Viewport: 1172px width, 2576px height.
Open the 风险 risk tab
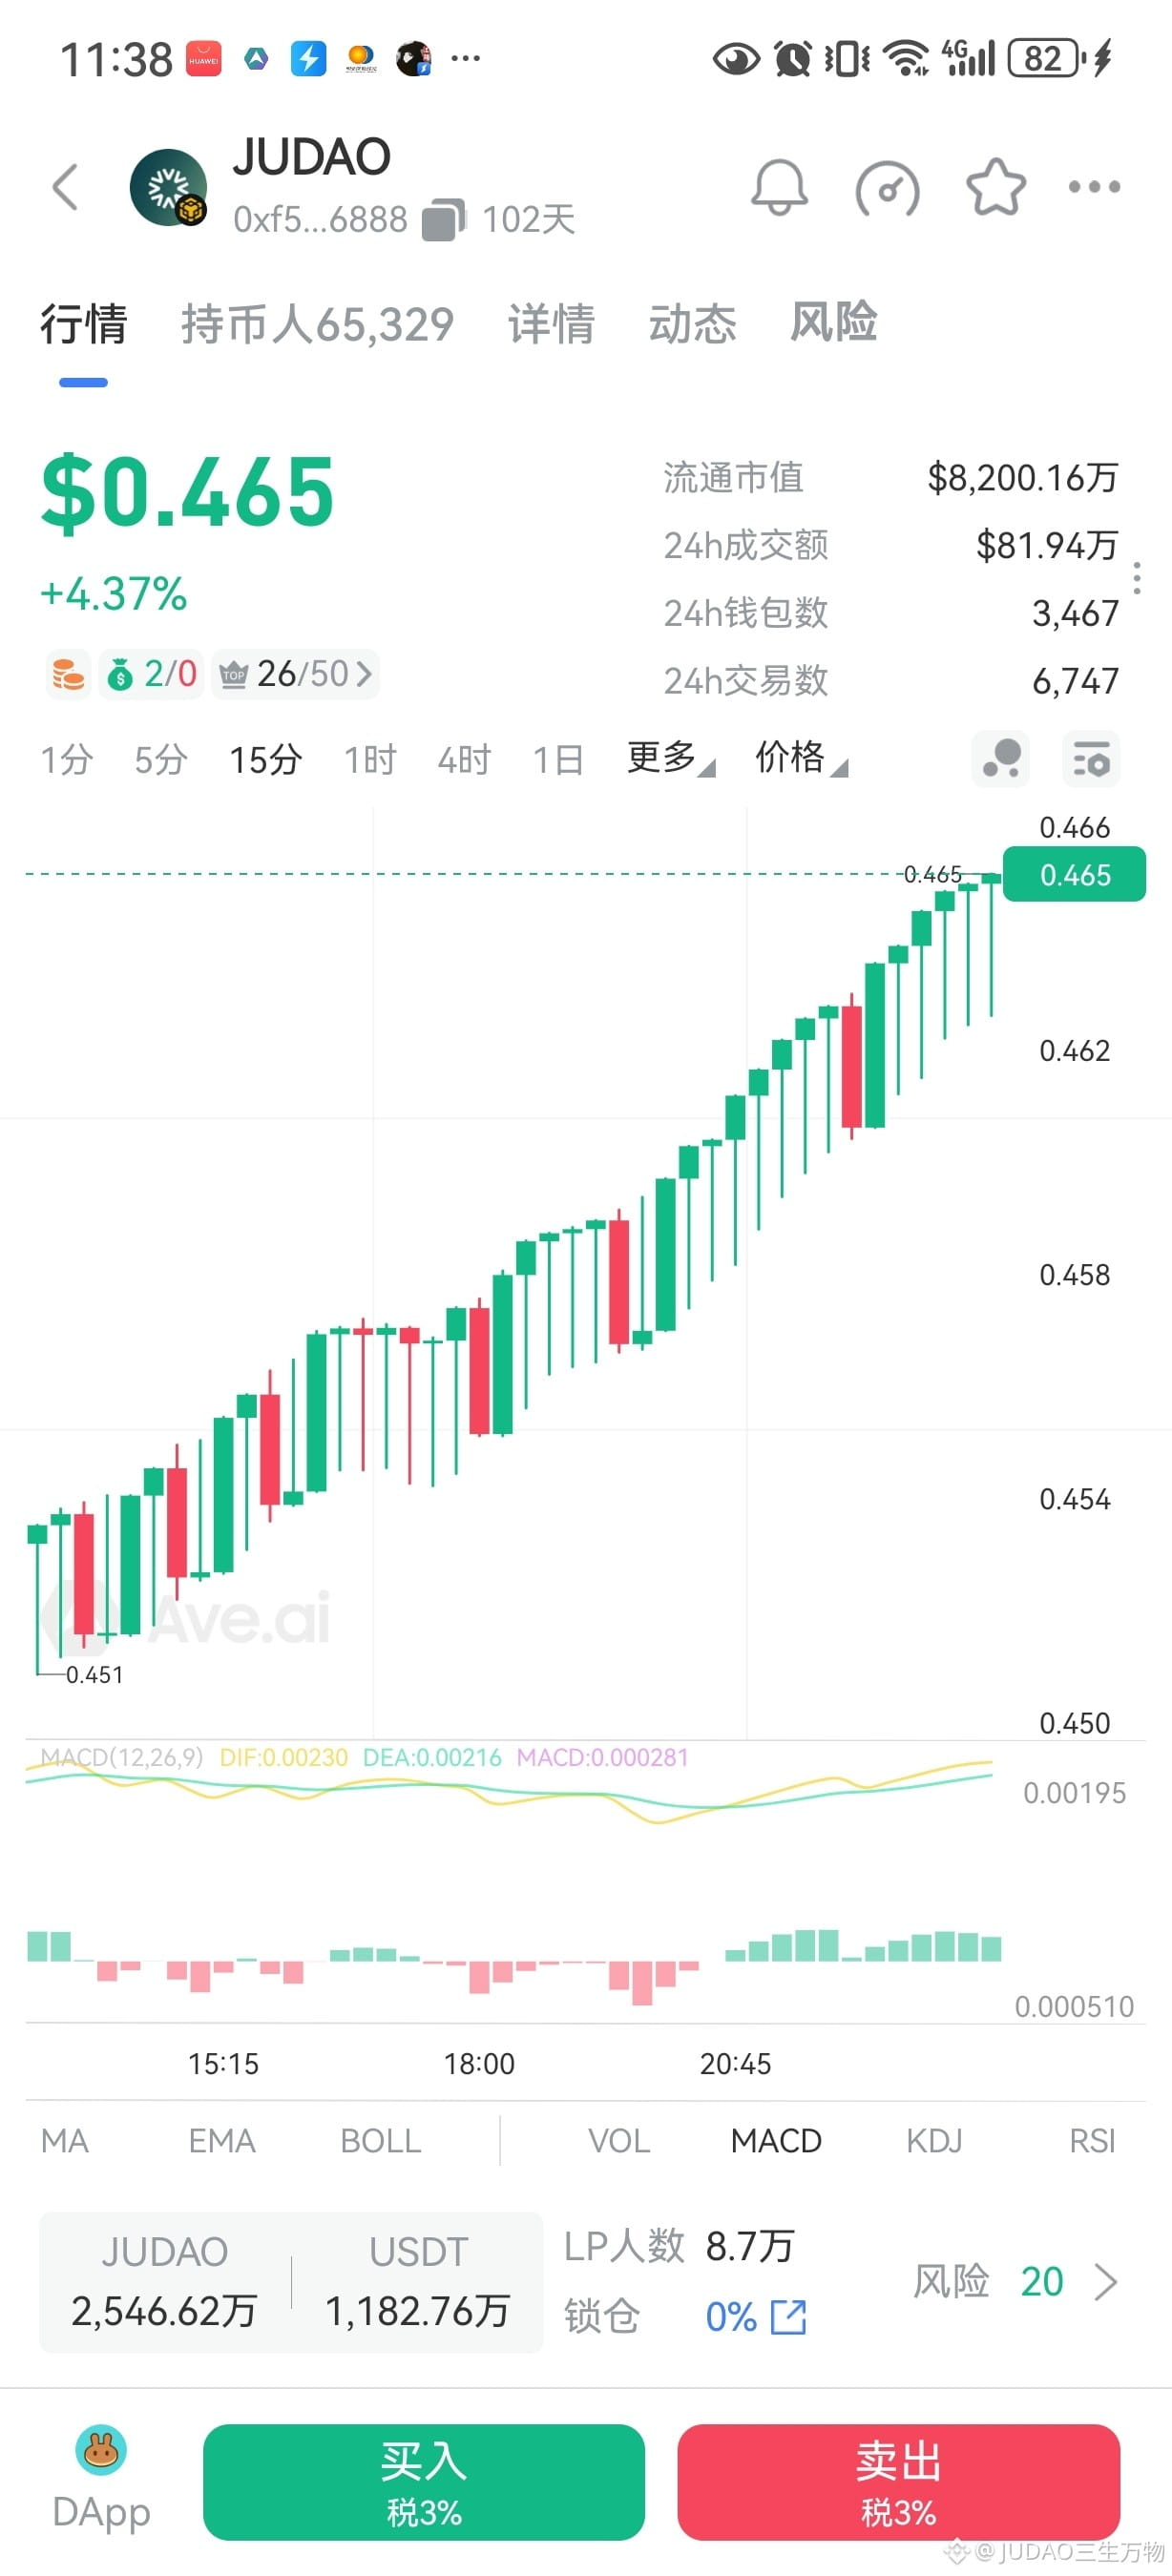[x=833, y=322]
